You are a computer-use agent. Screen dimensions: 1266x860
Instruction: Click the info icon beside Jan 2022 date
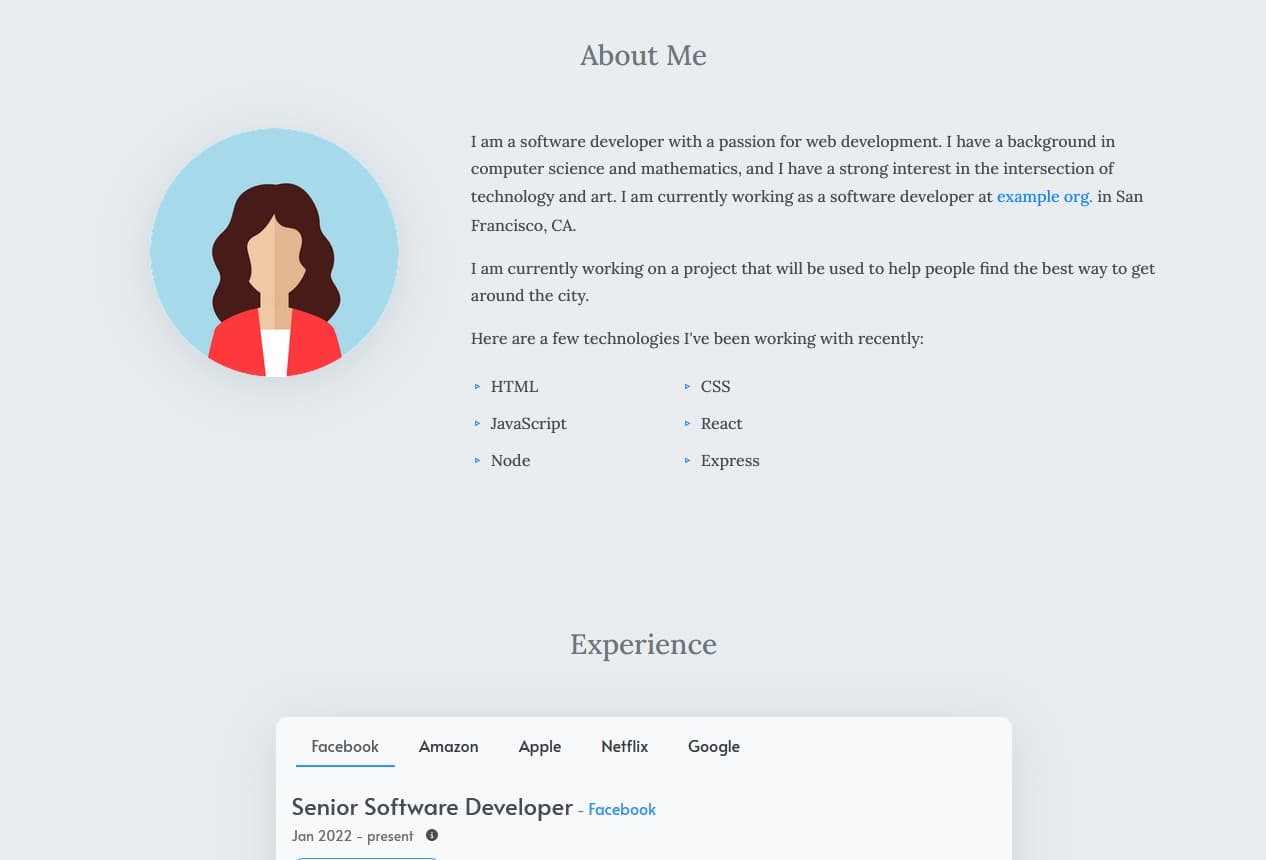click(x=432, y=835)
